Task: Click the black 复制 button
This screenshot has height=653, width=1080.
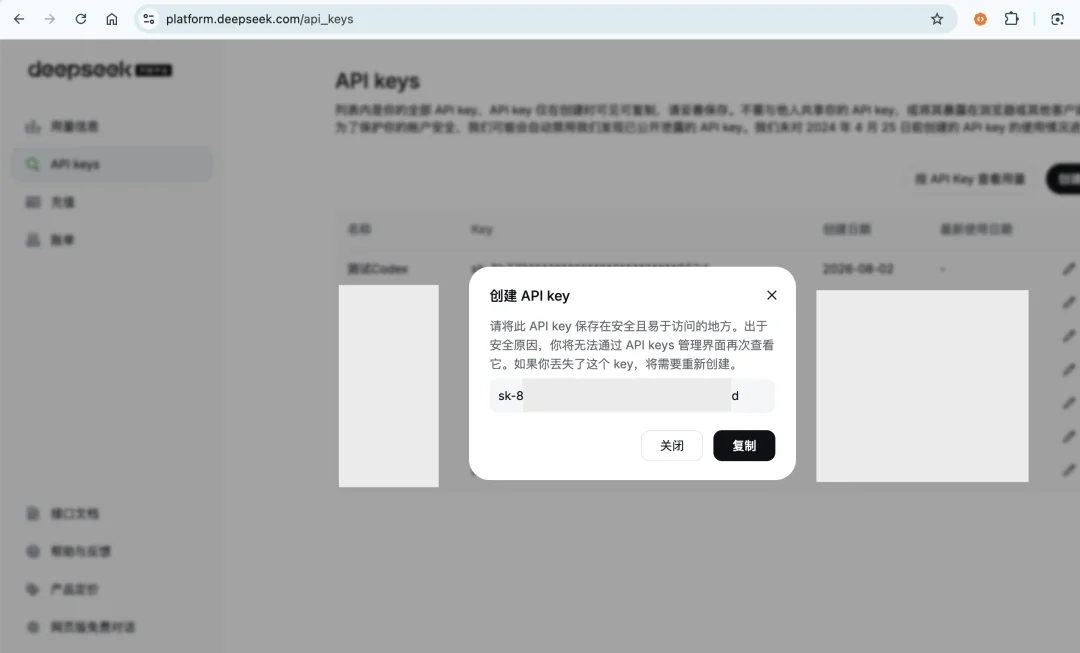Action: pyautogui.click(x=744, y=446)
